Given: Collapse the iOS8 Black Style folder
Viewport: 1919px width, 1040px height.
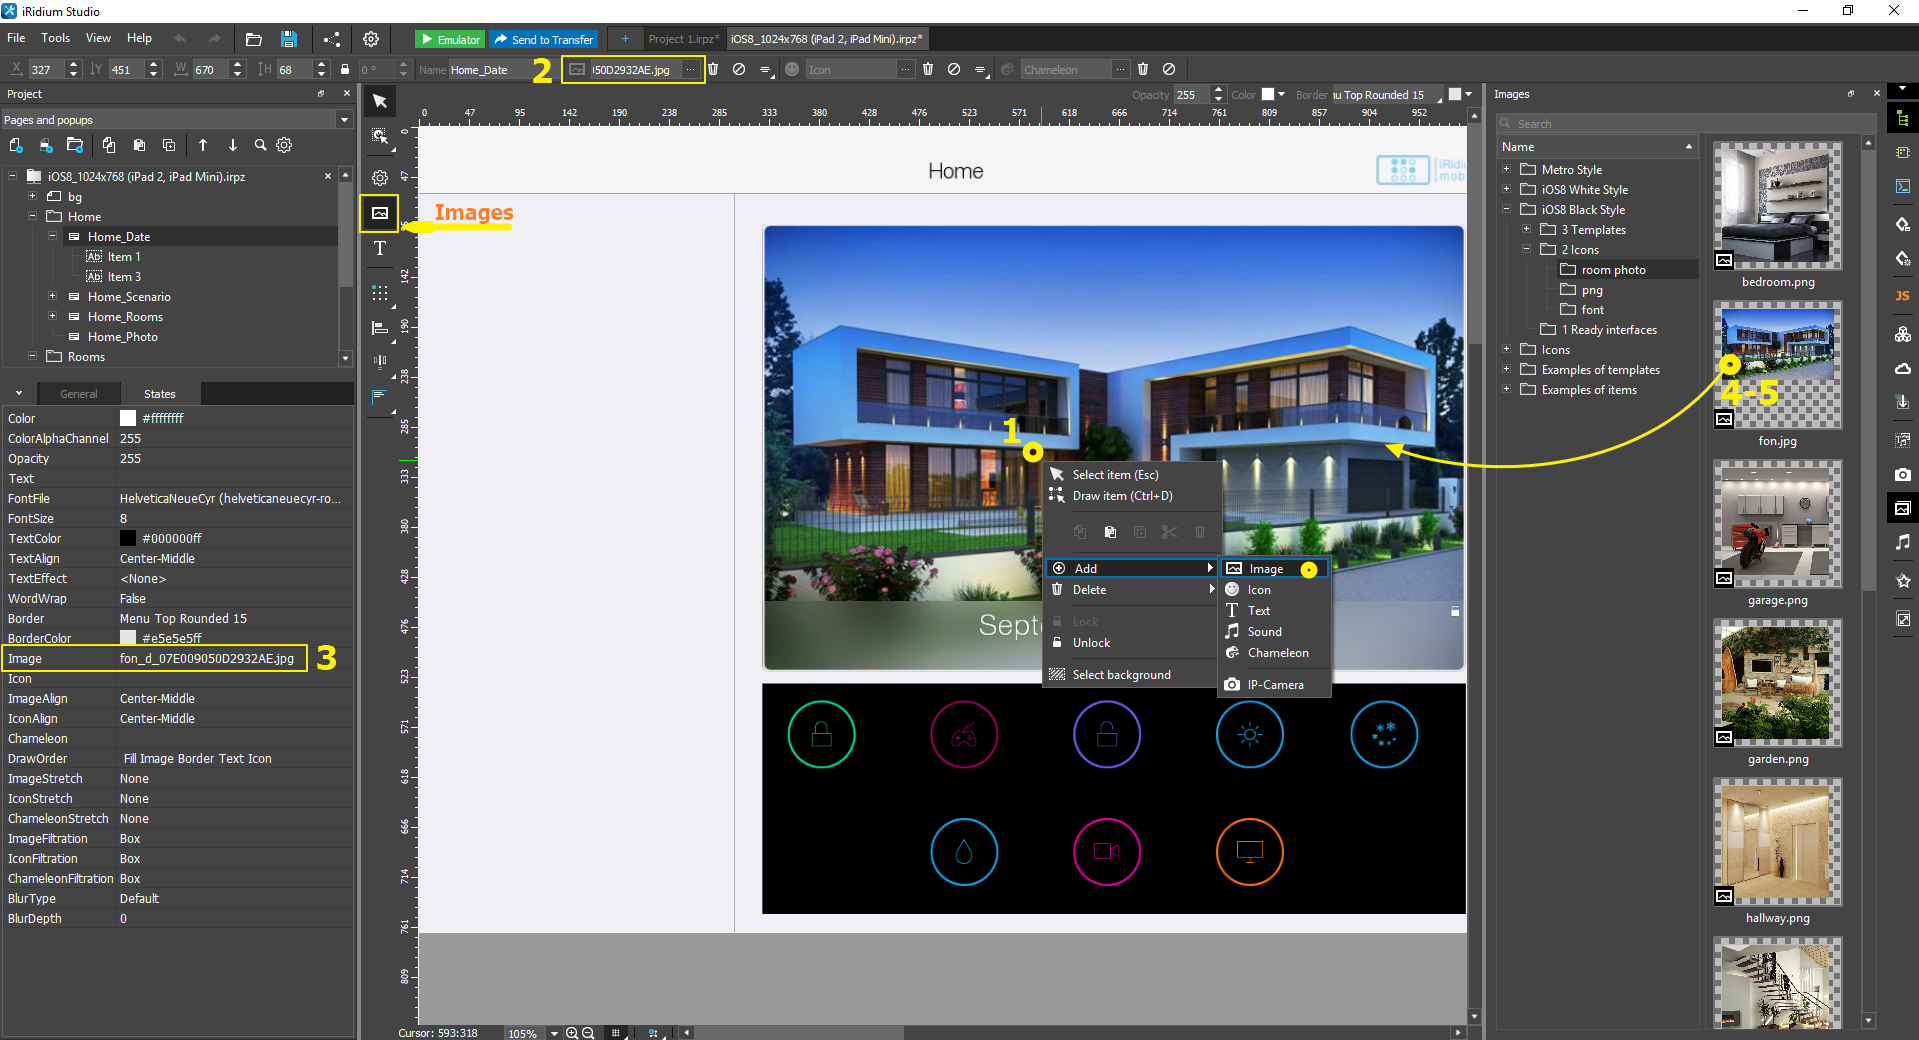Looking at the screenshot, I should [1507, 209].
